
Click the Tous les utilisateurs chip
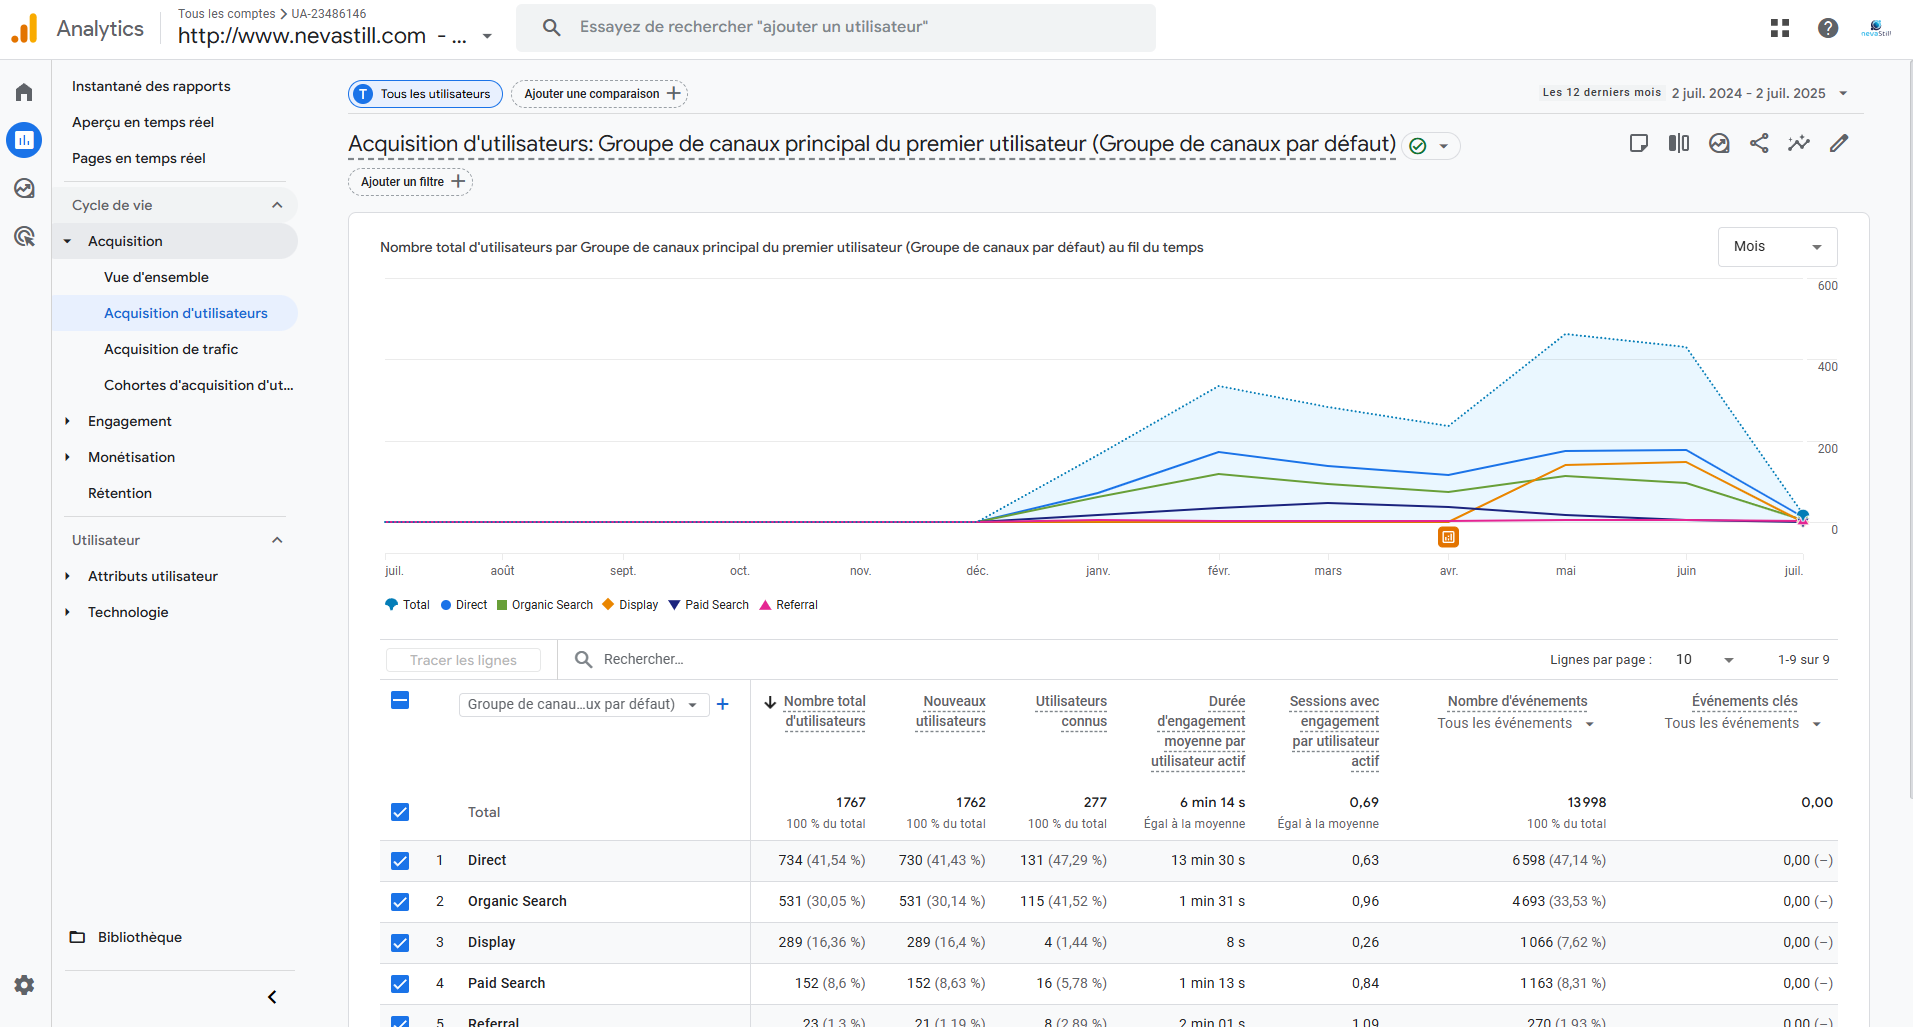point(425,94)
